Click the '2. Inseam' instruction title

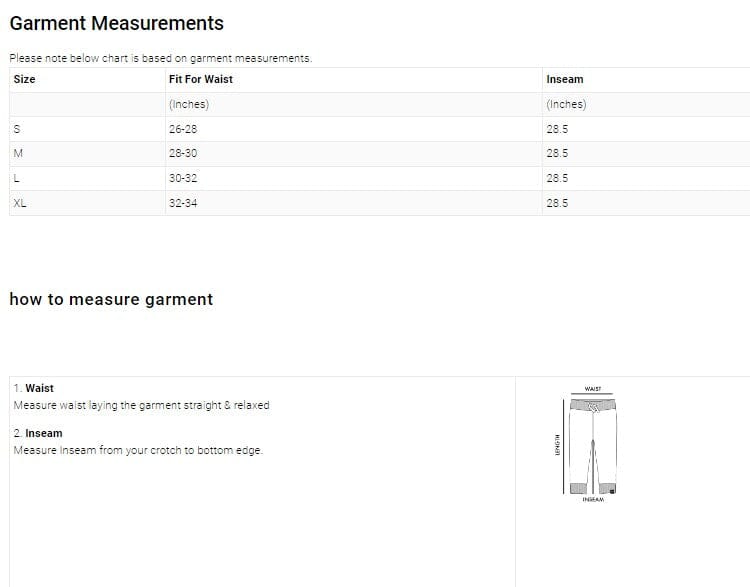tap(38, 433)
